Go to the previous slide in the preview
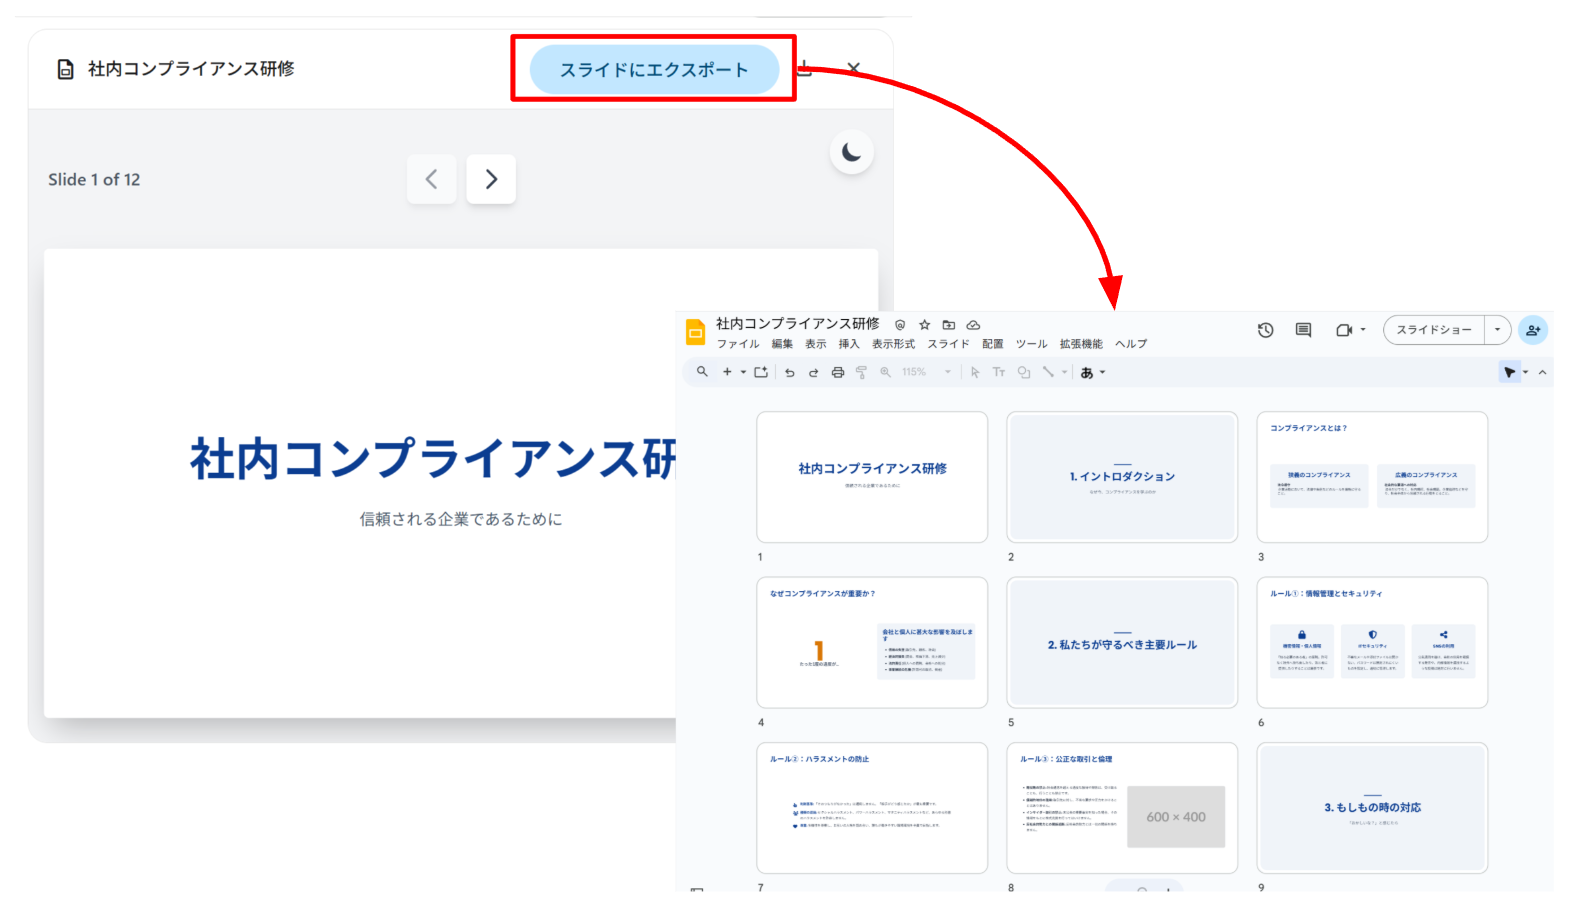The width and height of the screenshot is (1572, 912). [x=432, y=179]
